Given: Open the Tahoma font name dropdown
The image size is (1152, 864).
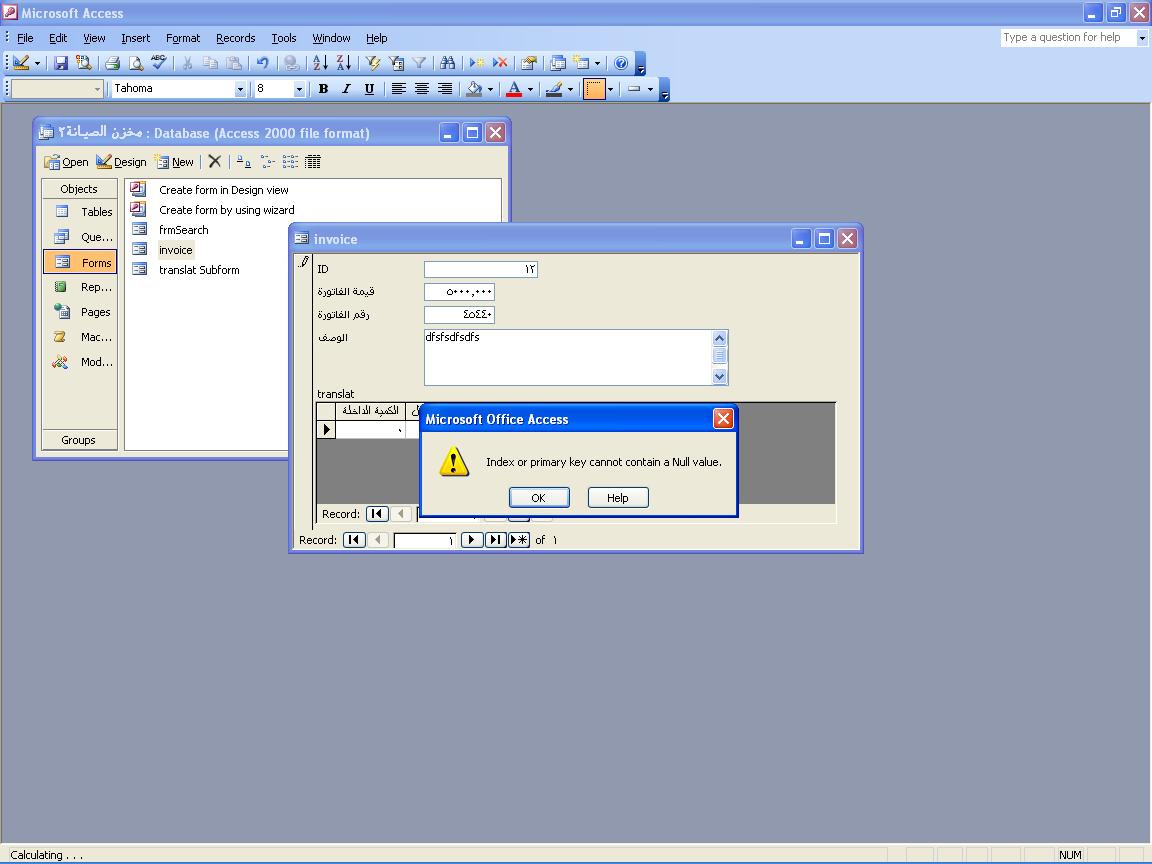Looking at the screenshot, I should click(x=240, y=89).
